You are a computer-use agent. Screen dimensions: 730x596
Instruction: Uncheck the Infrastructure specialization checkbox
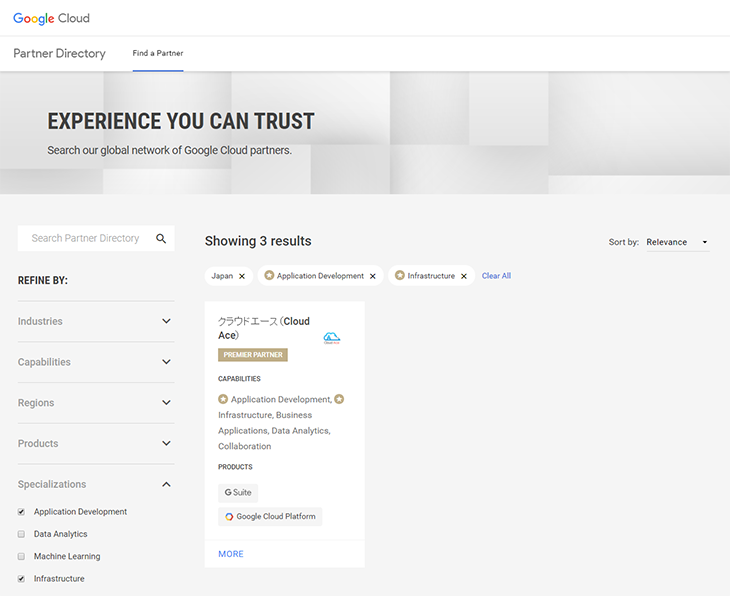[x=21, y=579]
